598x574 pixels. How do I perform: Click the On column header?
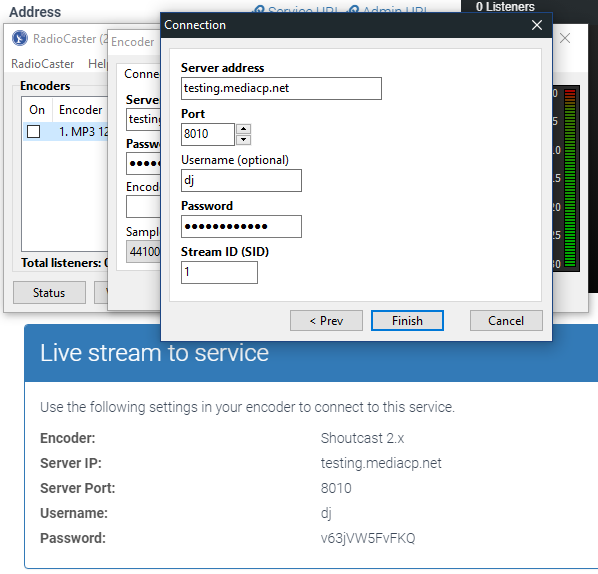click(37, 110)
